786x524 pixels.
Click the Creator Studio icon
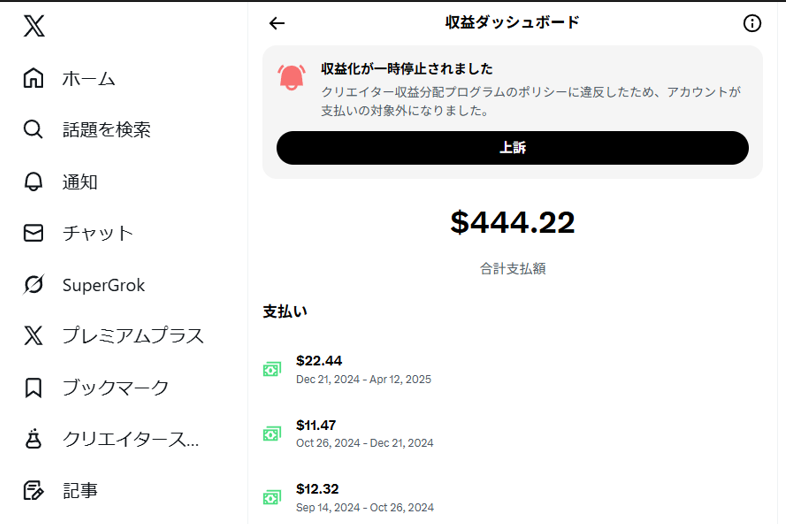34,439
